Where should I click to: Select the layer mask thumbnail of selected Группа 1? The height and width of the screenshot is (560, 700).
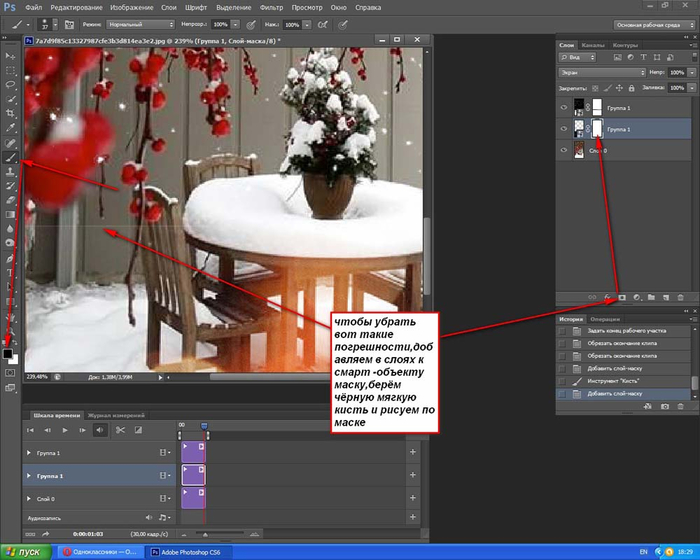point(597,129)
